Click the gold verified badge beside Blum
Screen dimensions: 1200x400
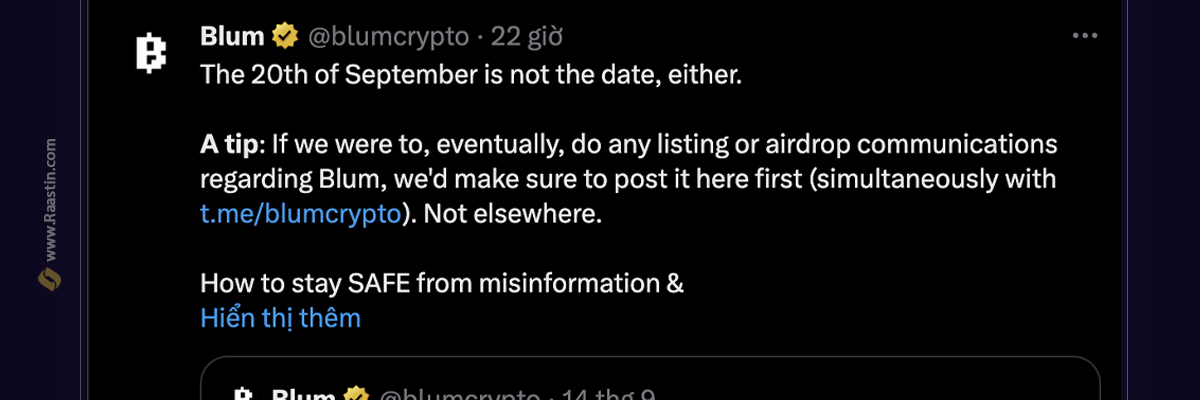(285, 37)
